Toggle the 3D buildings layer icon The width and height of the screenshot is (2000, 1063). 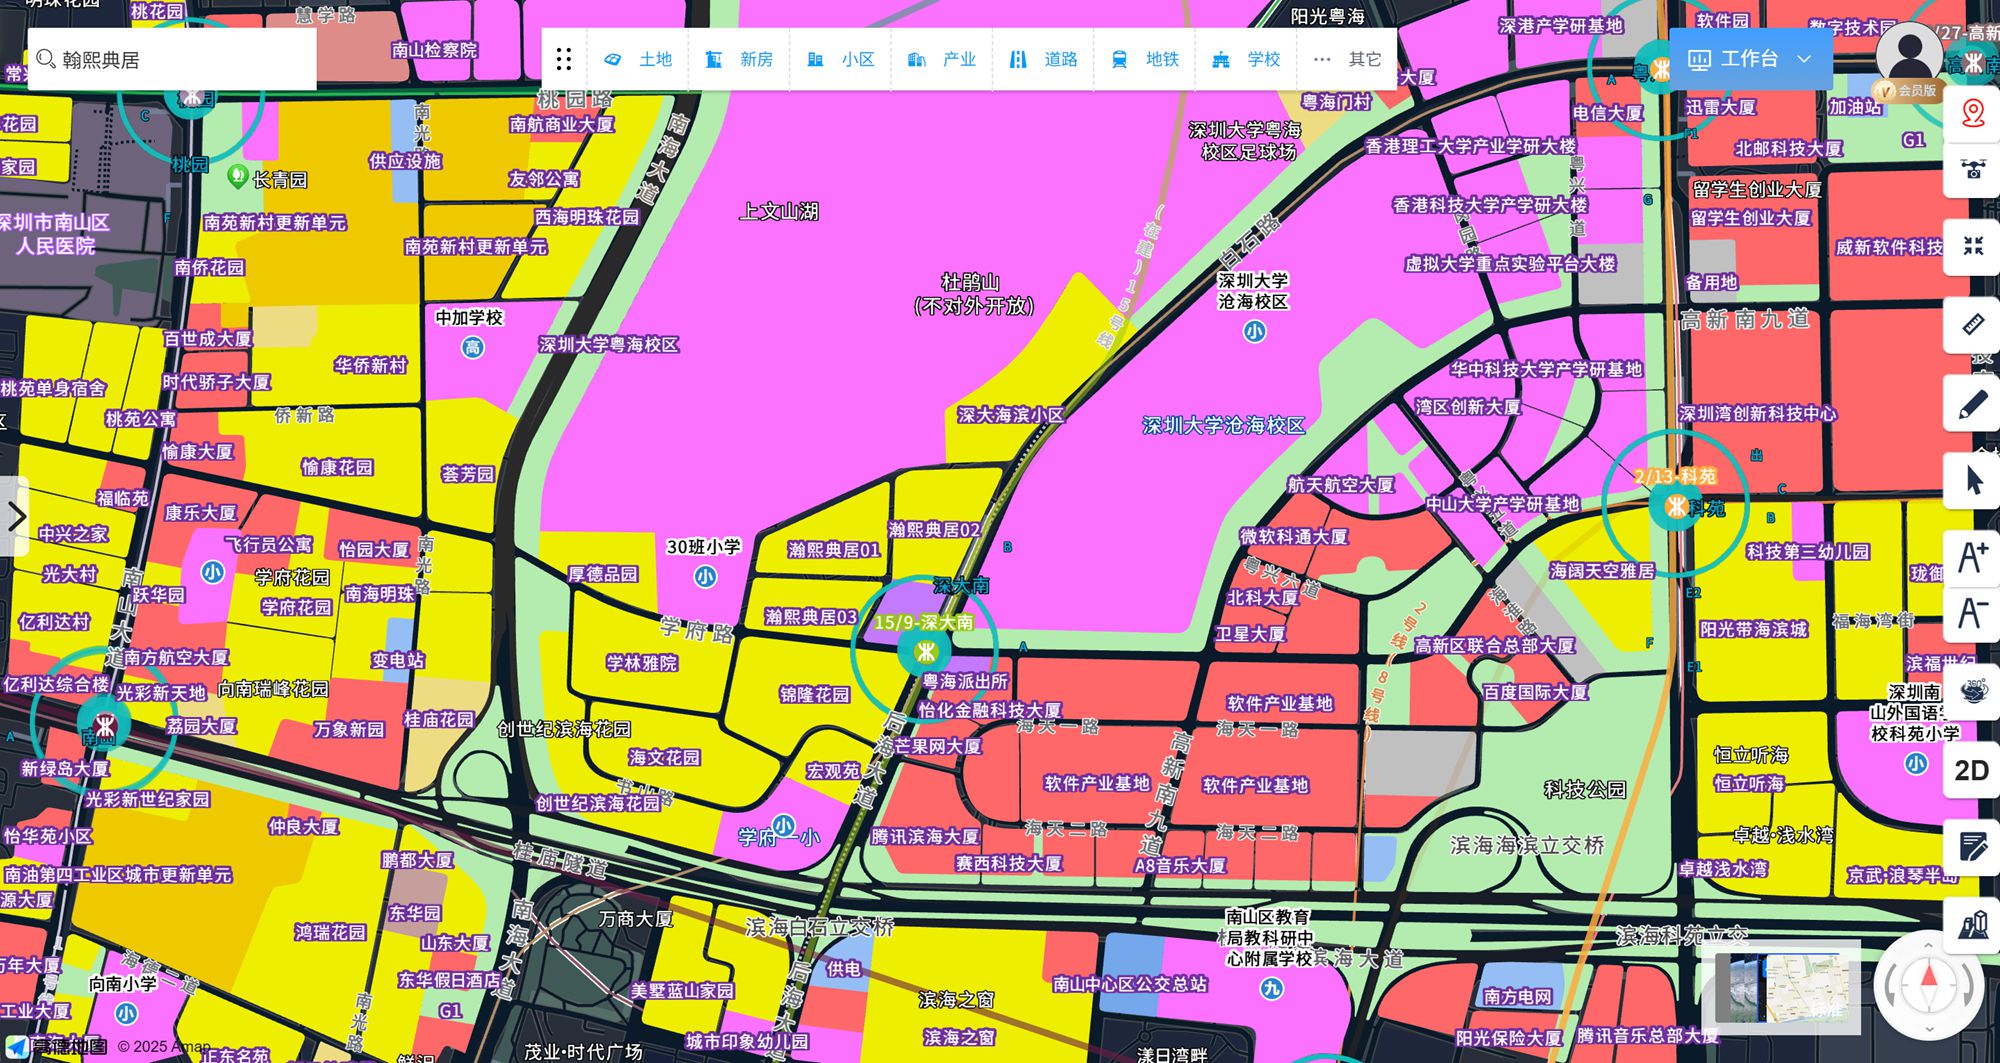click(1972, 925)
